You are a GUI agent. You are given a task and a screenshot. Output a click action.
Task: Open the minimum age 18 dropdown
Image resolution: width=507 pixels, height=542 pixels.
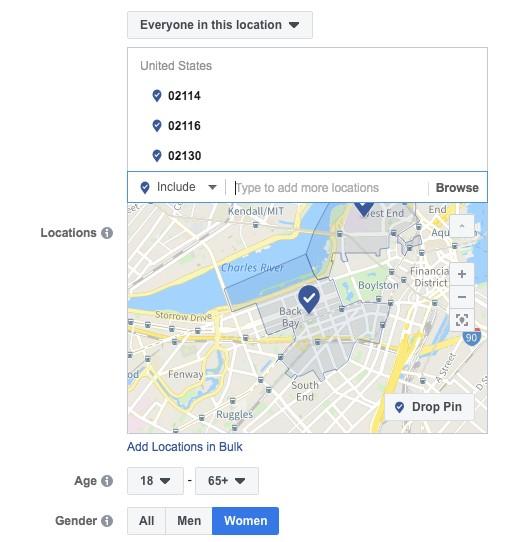155,481
